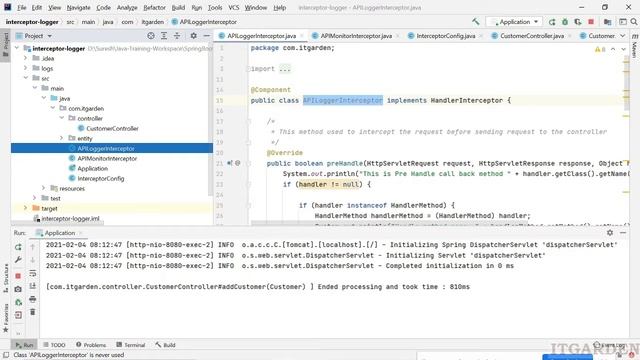Select interceptor-logger.iml file

(x=70, y=218)
